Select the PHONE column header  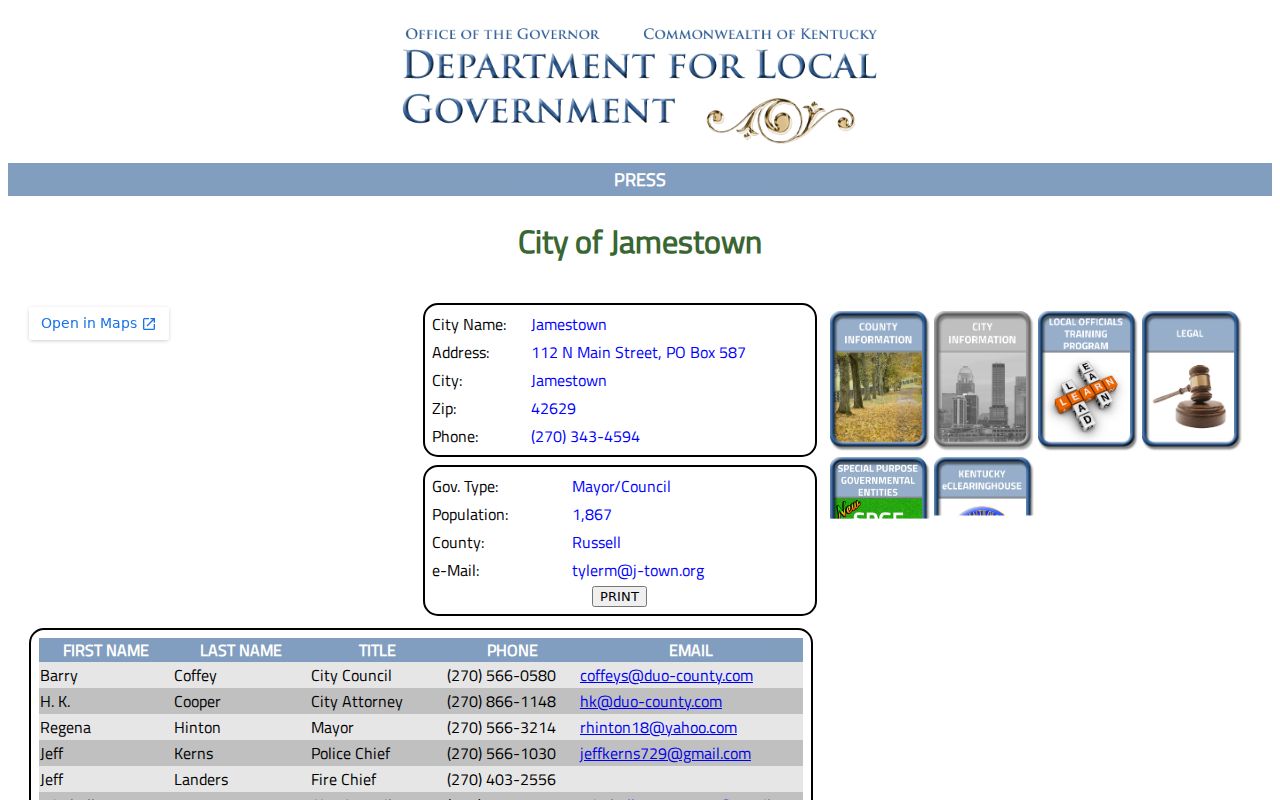512,650
